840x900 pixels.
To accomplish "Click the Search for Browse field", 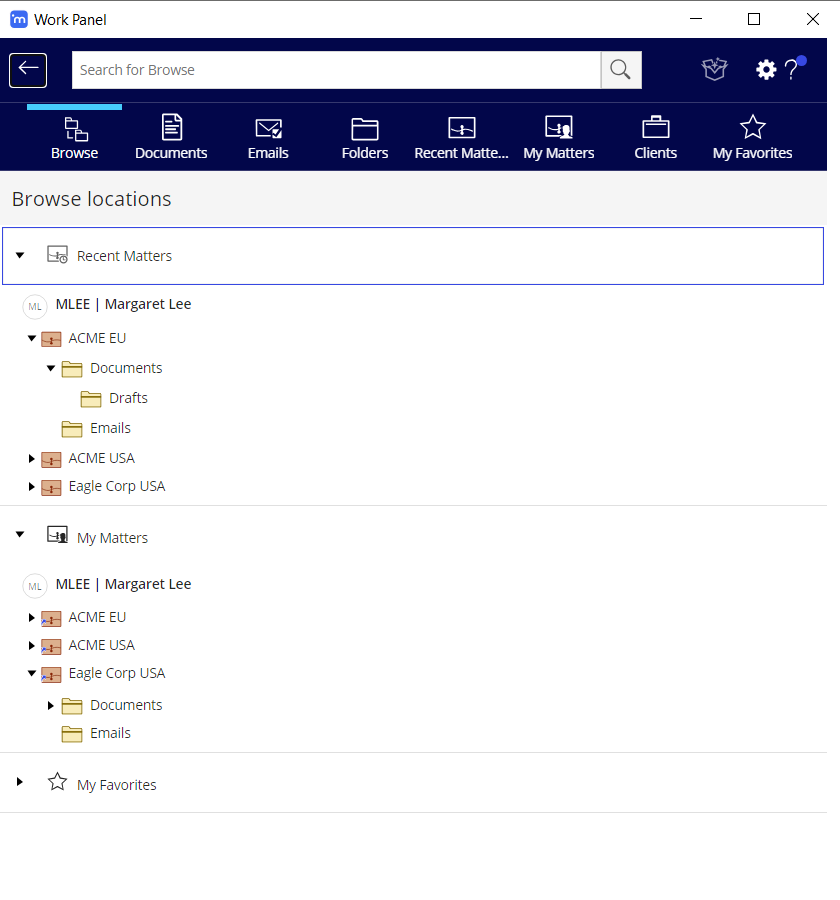I will pyautogui.click(x=336, y=70).
